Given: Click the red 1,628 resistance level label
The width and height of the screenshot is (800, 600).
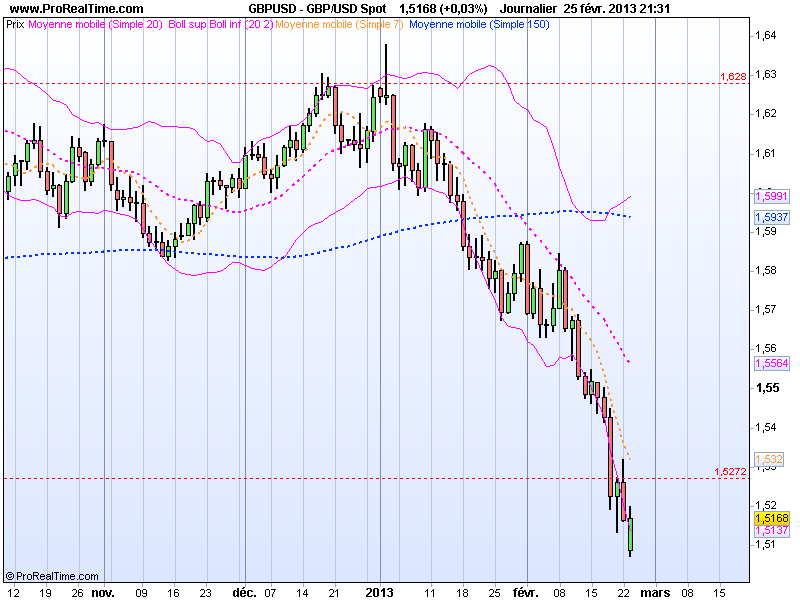Looking at the screenshot, I should coord(733,77).
